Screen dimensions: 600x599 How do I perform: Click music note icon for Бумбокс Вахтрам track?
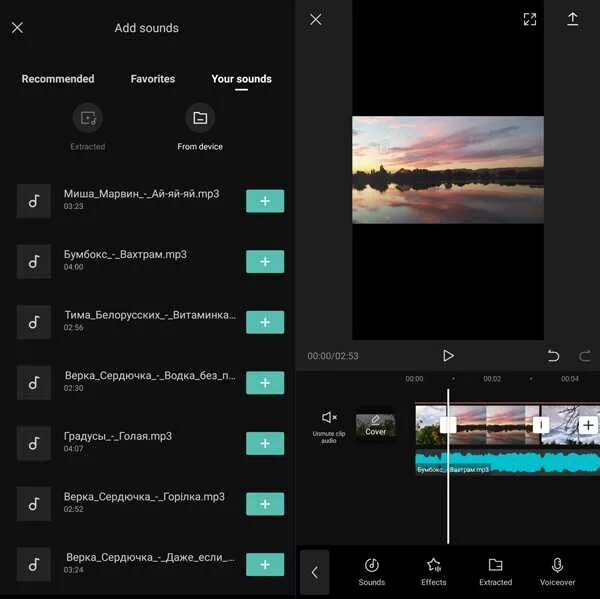[34, 261]
